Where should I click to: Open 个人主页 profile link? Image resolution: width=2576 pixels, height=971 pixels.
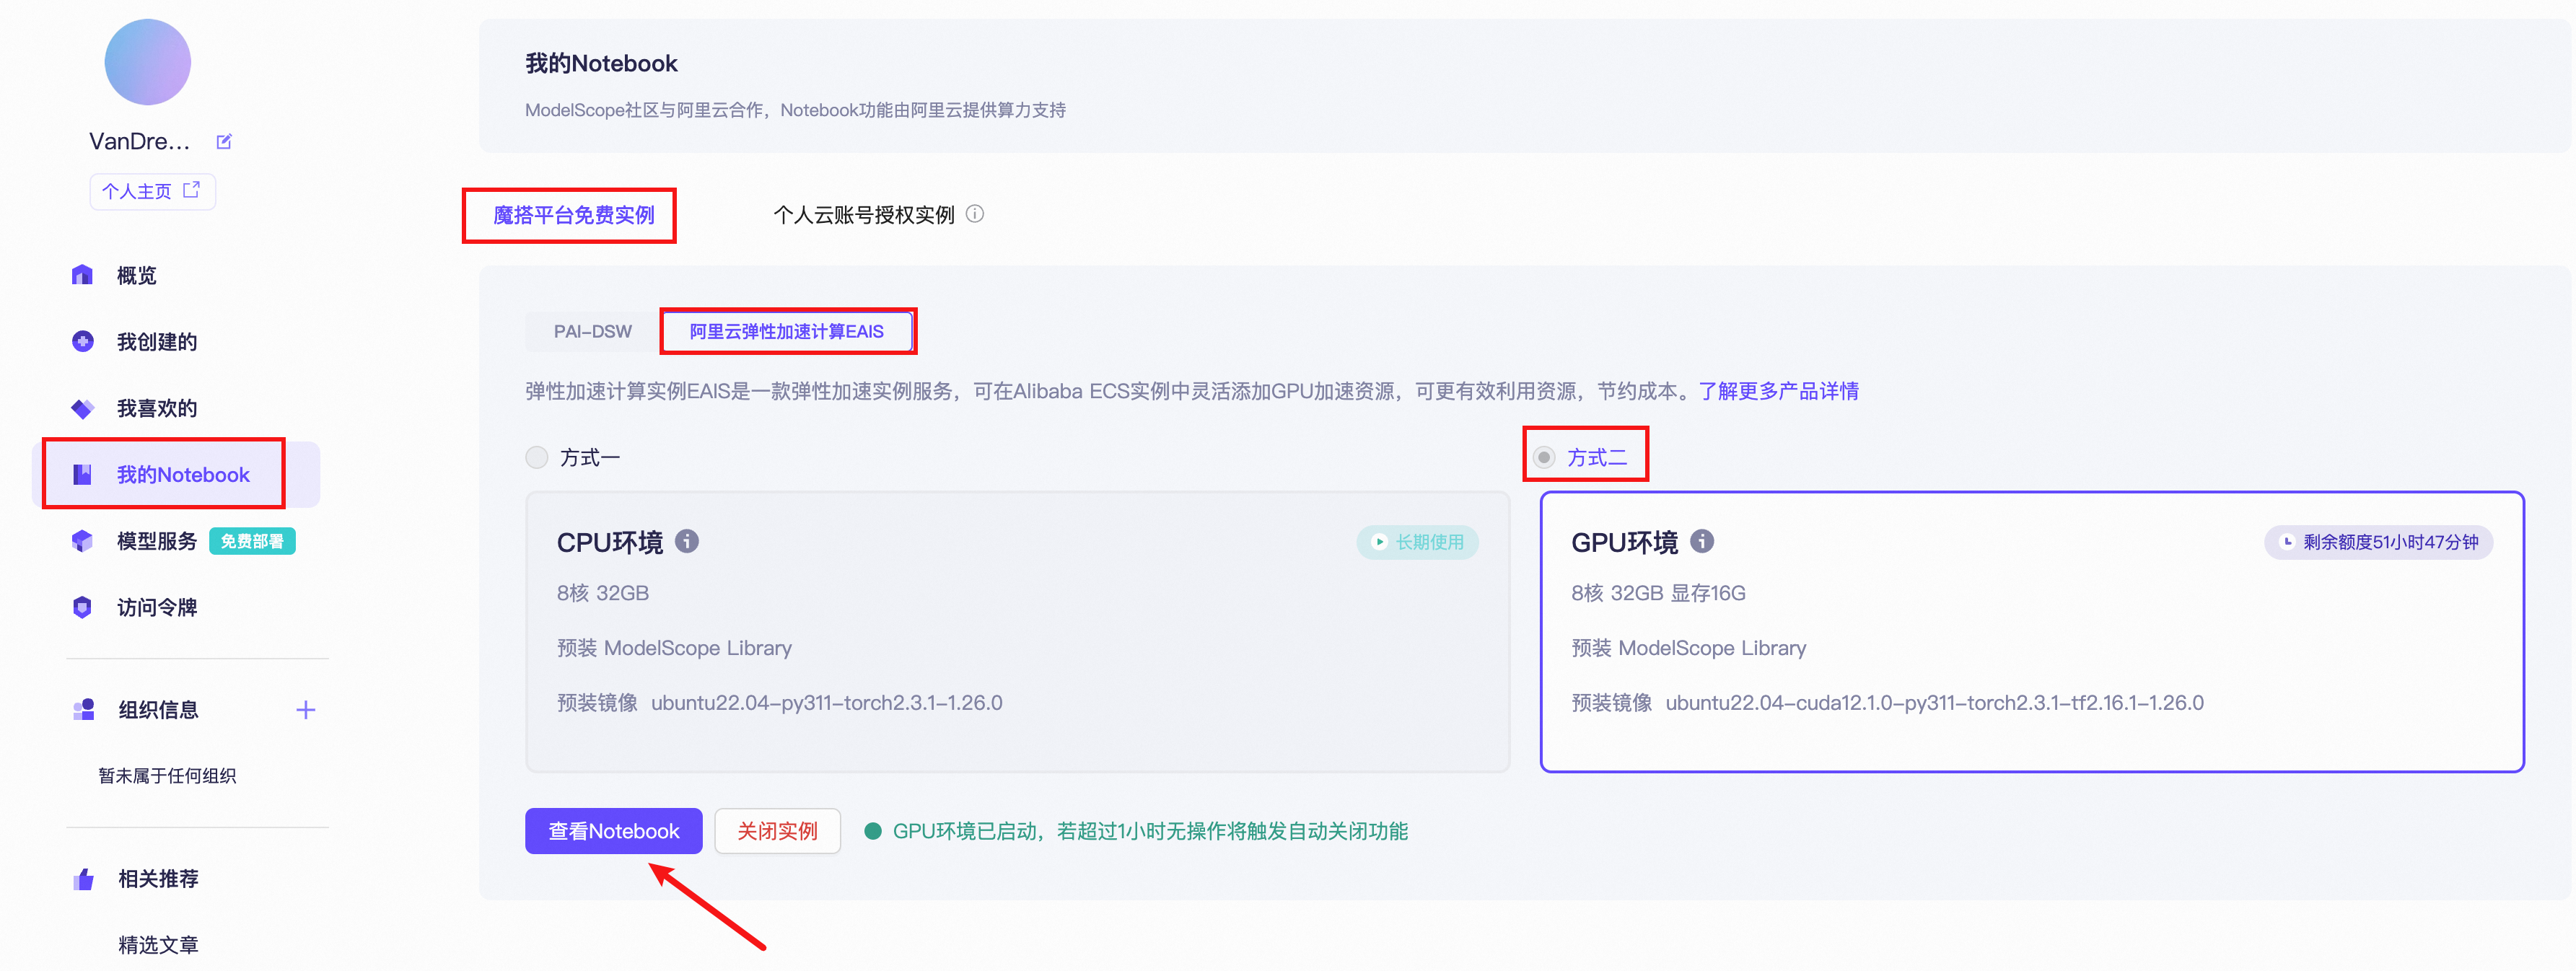(x=152, y=191)
